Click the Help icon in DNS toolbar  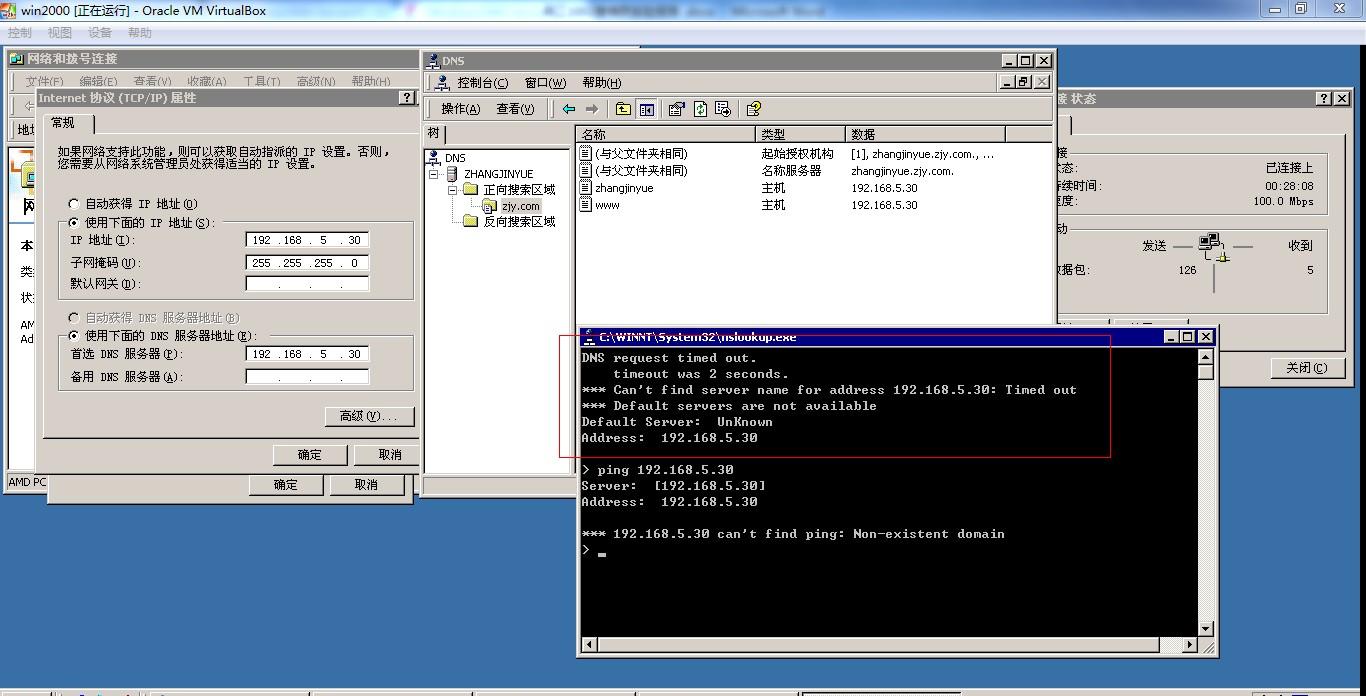(754, 109)
